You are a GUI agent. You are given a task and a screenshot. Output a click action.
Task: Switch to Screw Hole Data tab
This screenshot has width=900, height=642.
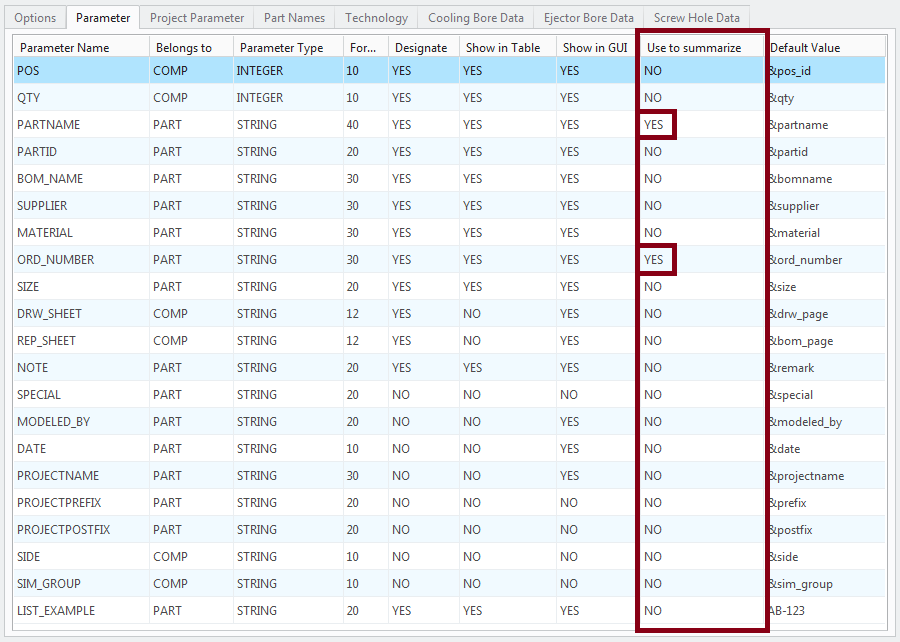pos(696,18)
